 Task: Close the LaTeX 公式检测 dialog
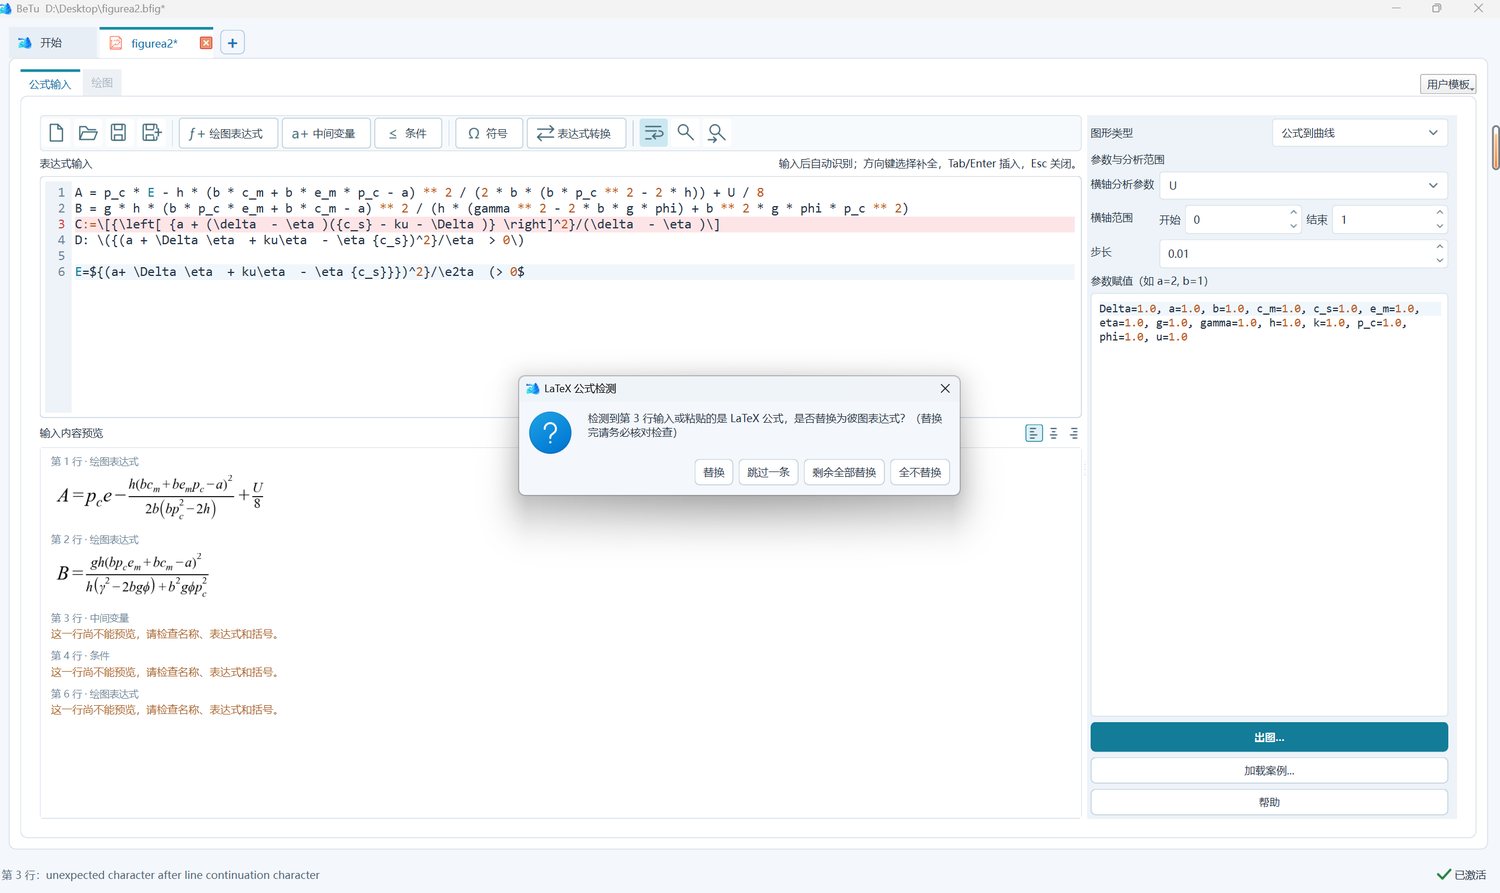(945, 388)
